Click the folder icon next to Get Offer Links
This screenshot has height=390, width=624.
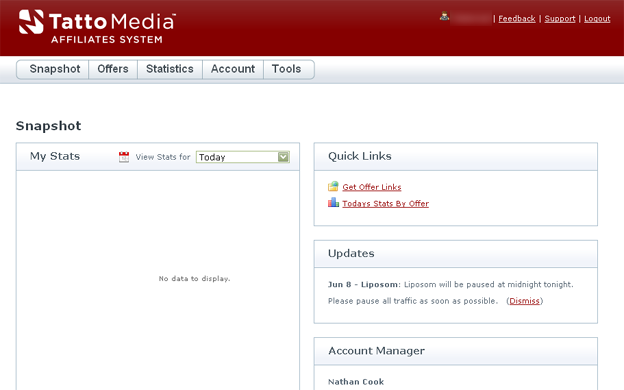coord(333,186)
